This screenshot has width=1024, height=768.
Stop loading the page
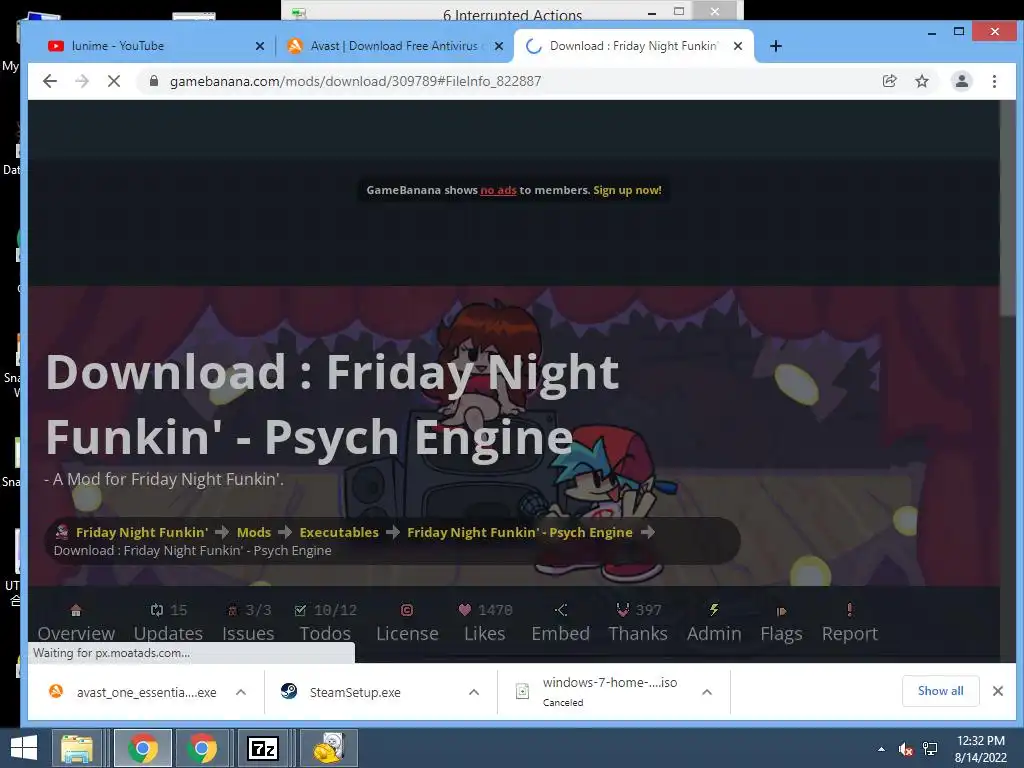pyautogui.click(x=114, y=81)
